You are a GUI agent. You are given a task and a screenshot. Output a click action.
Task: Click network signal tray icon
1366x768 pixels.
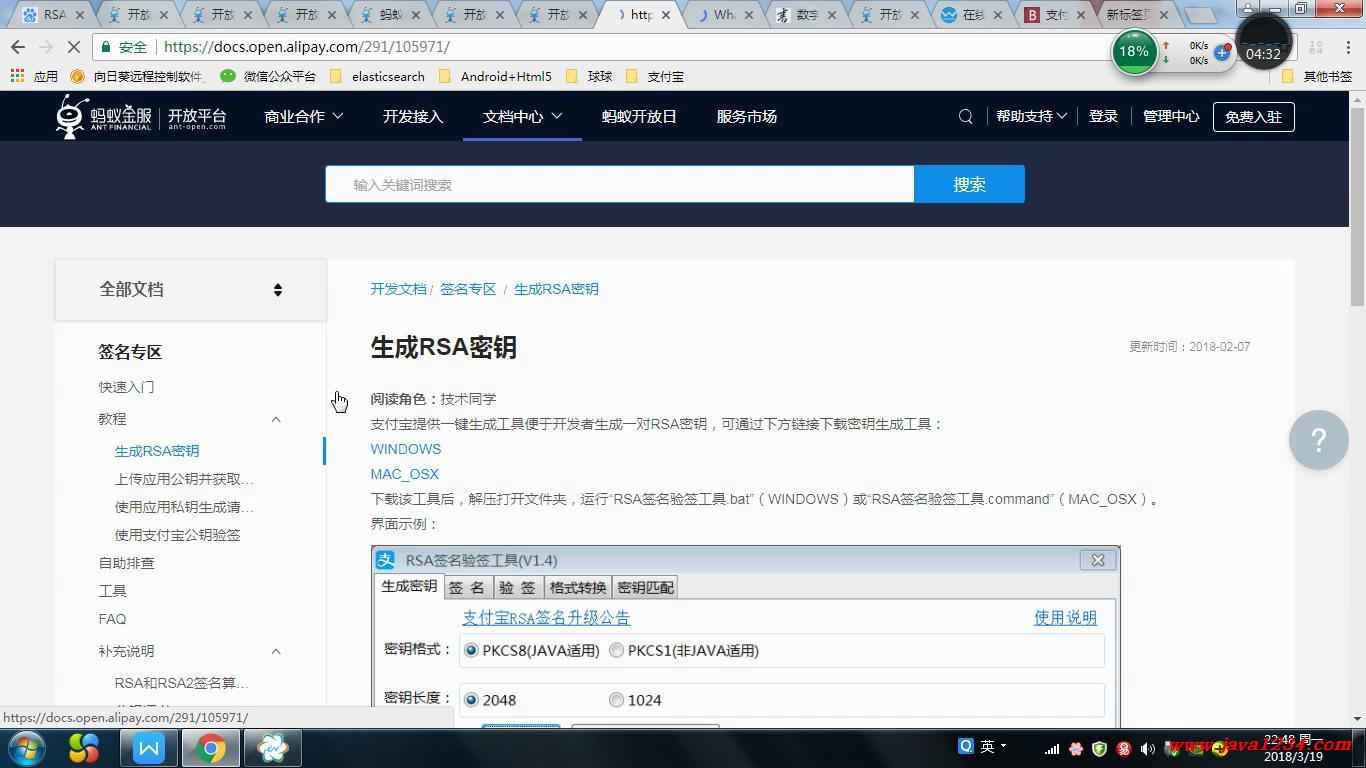click(x=1052, y=748)
